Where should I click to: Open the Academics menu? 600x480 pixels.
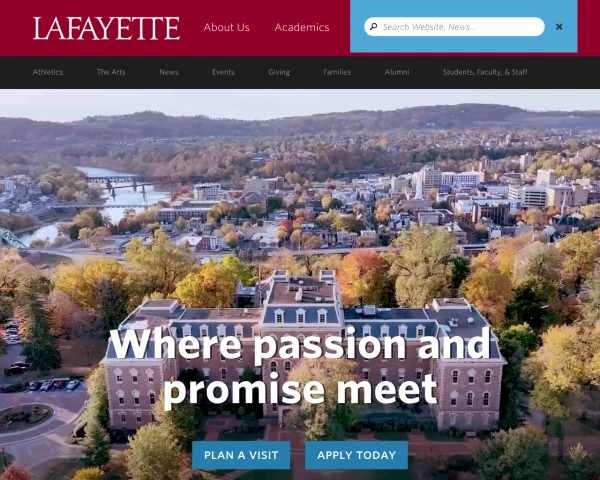(302, 27)
